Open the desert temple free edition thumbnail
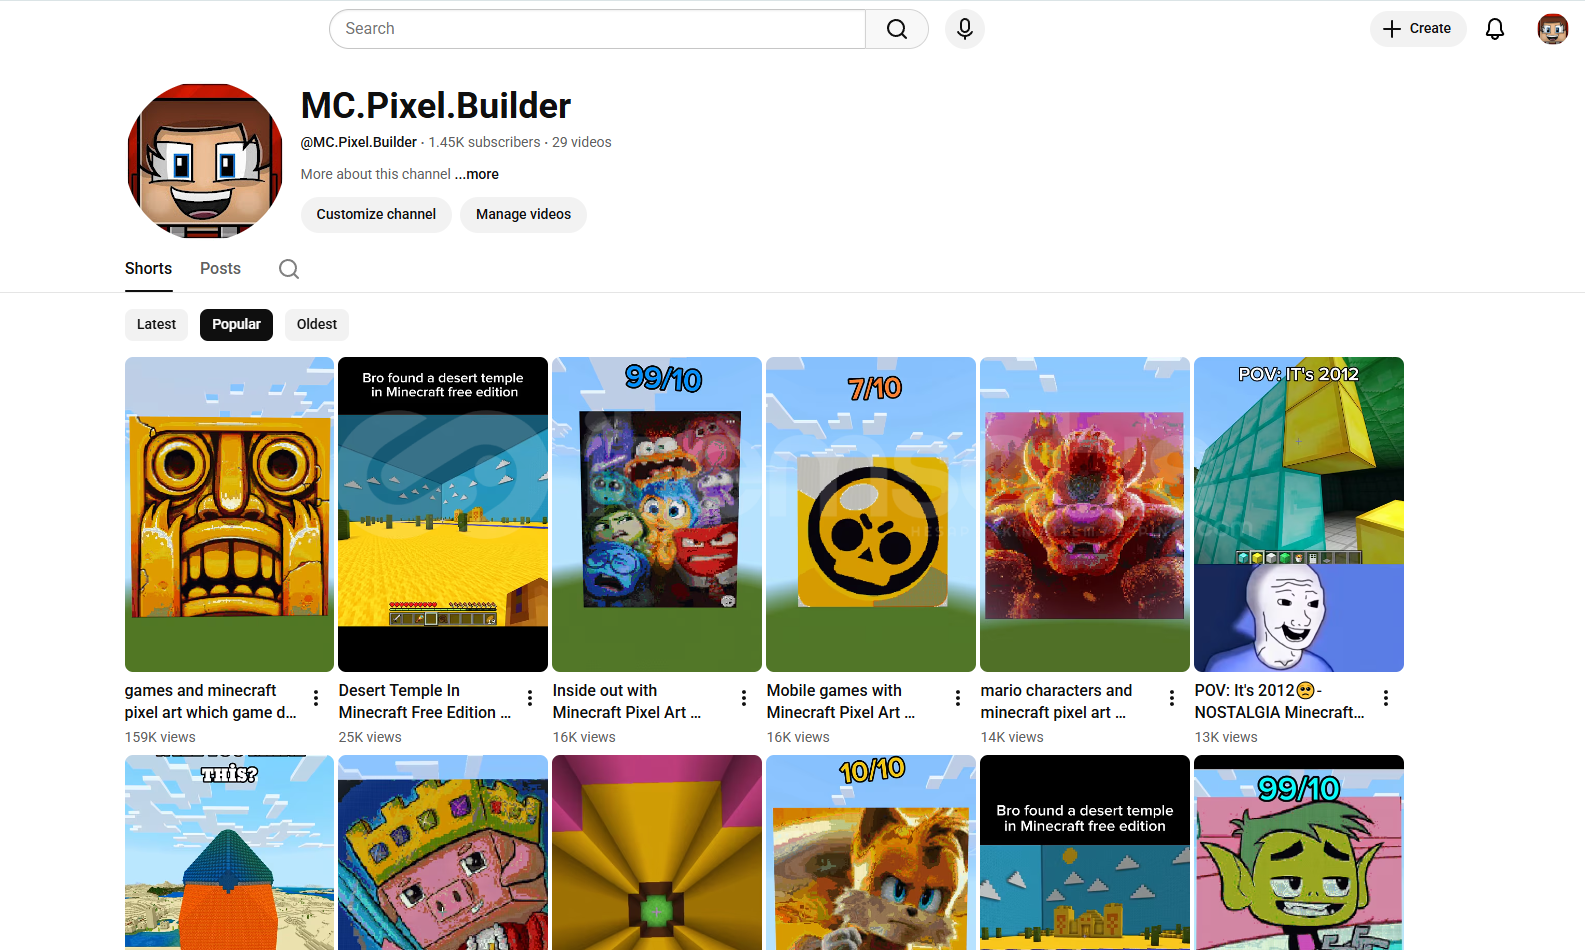This screenshot has width=1585, height=950. pyautogui.click(x=443, y=514)
